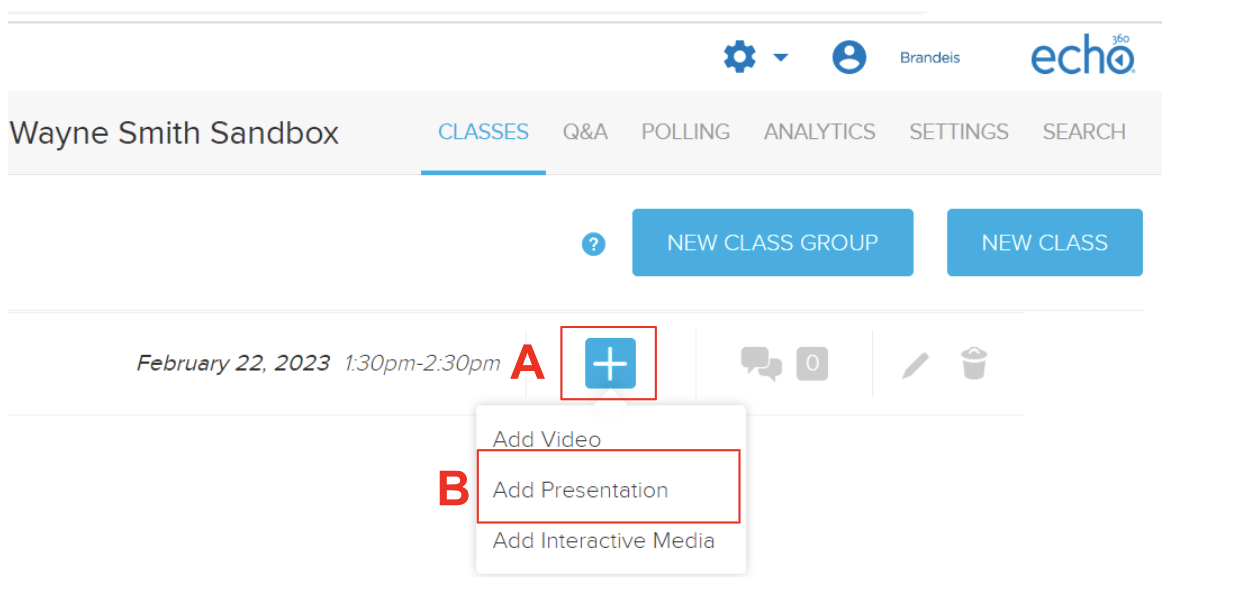This screenshot has height=592, width=1240.
Task: Switch to the CLASSES tab
Action: [x=483, y=132]
